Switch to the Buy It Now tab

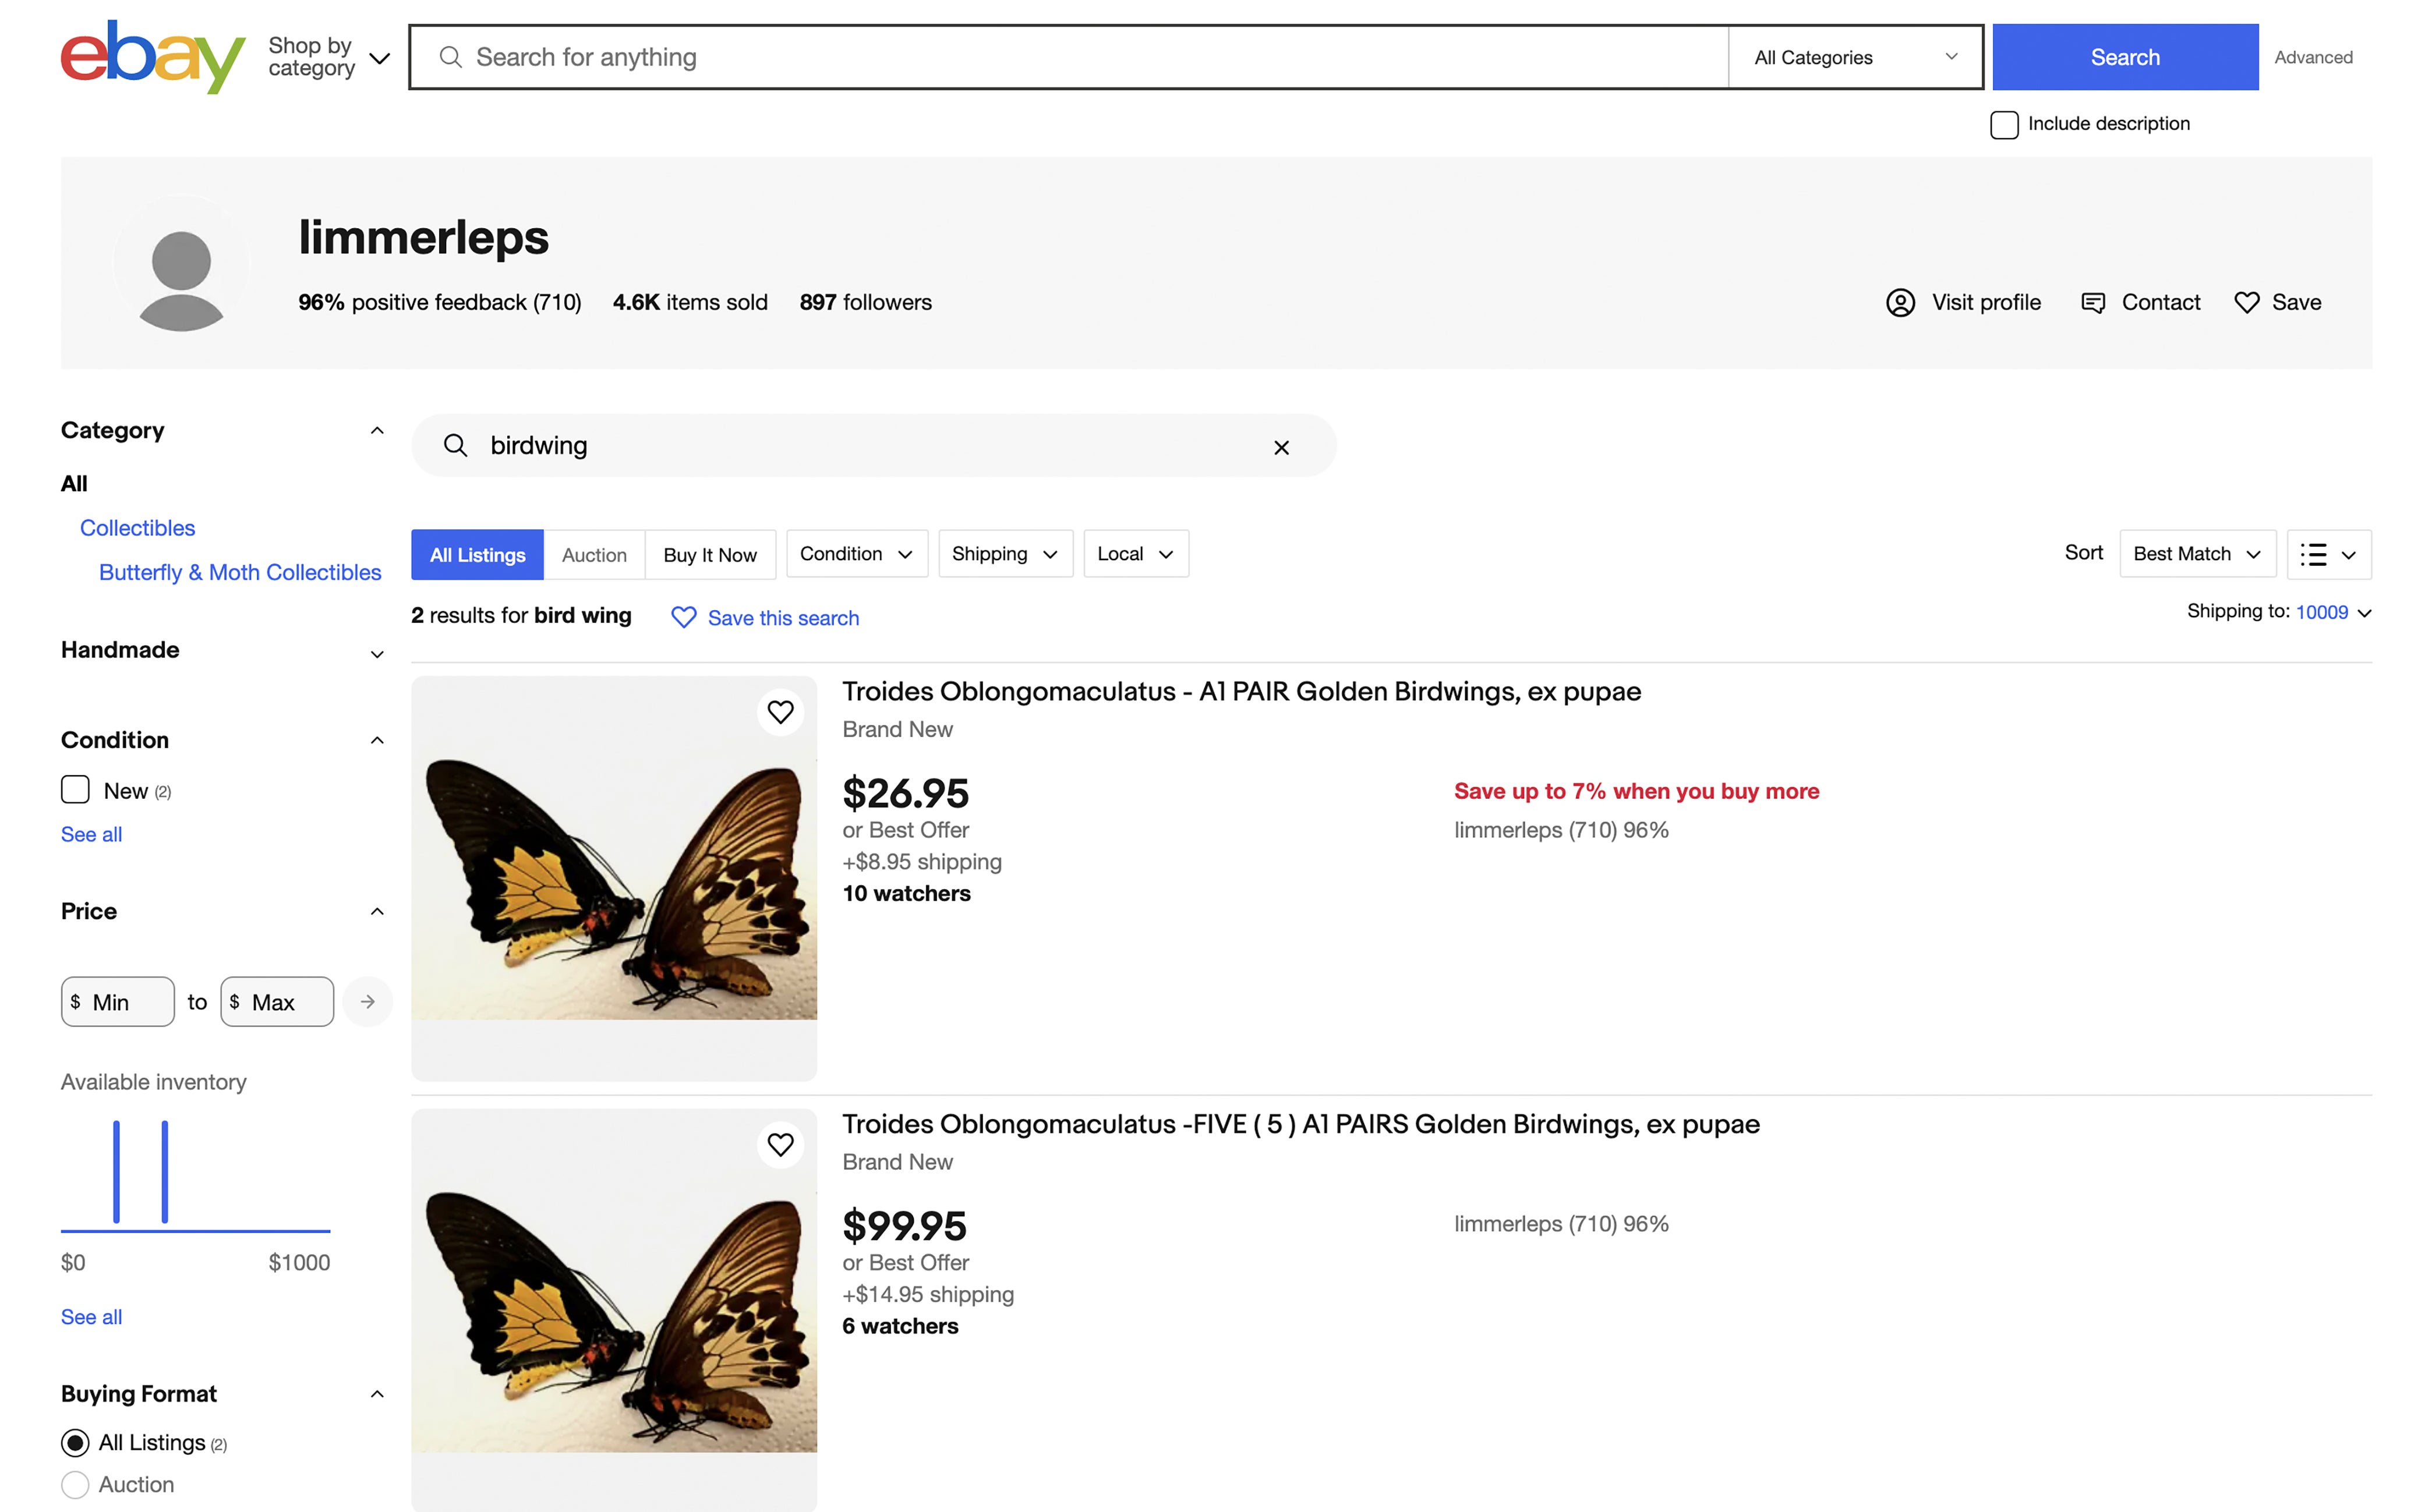click(x=709, y=555)
